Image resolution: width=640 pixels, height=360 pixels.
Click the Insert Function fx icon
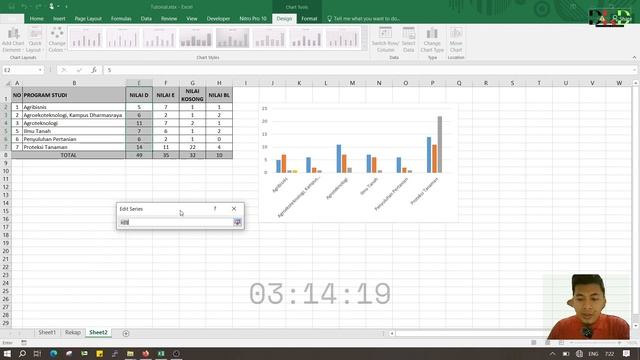pyautogui.click(x=94, y=70)
